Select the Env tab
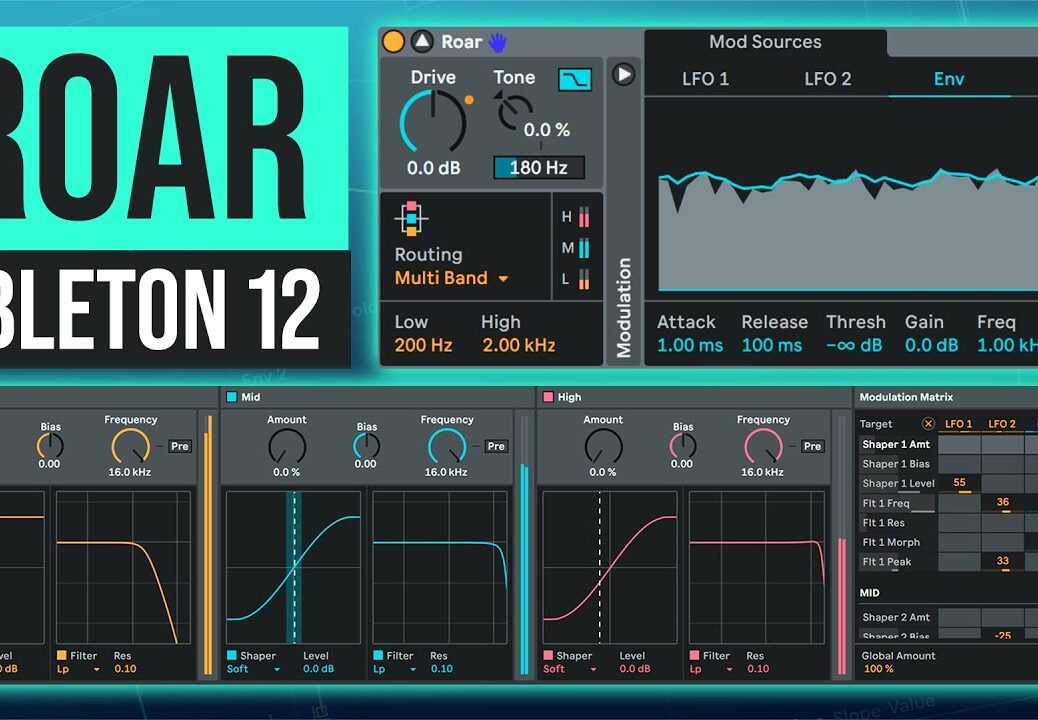 [949, 79]
